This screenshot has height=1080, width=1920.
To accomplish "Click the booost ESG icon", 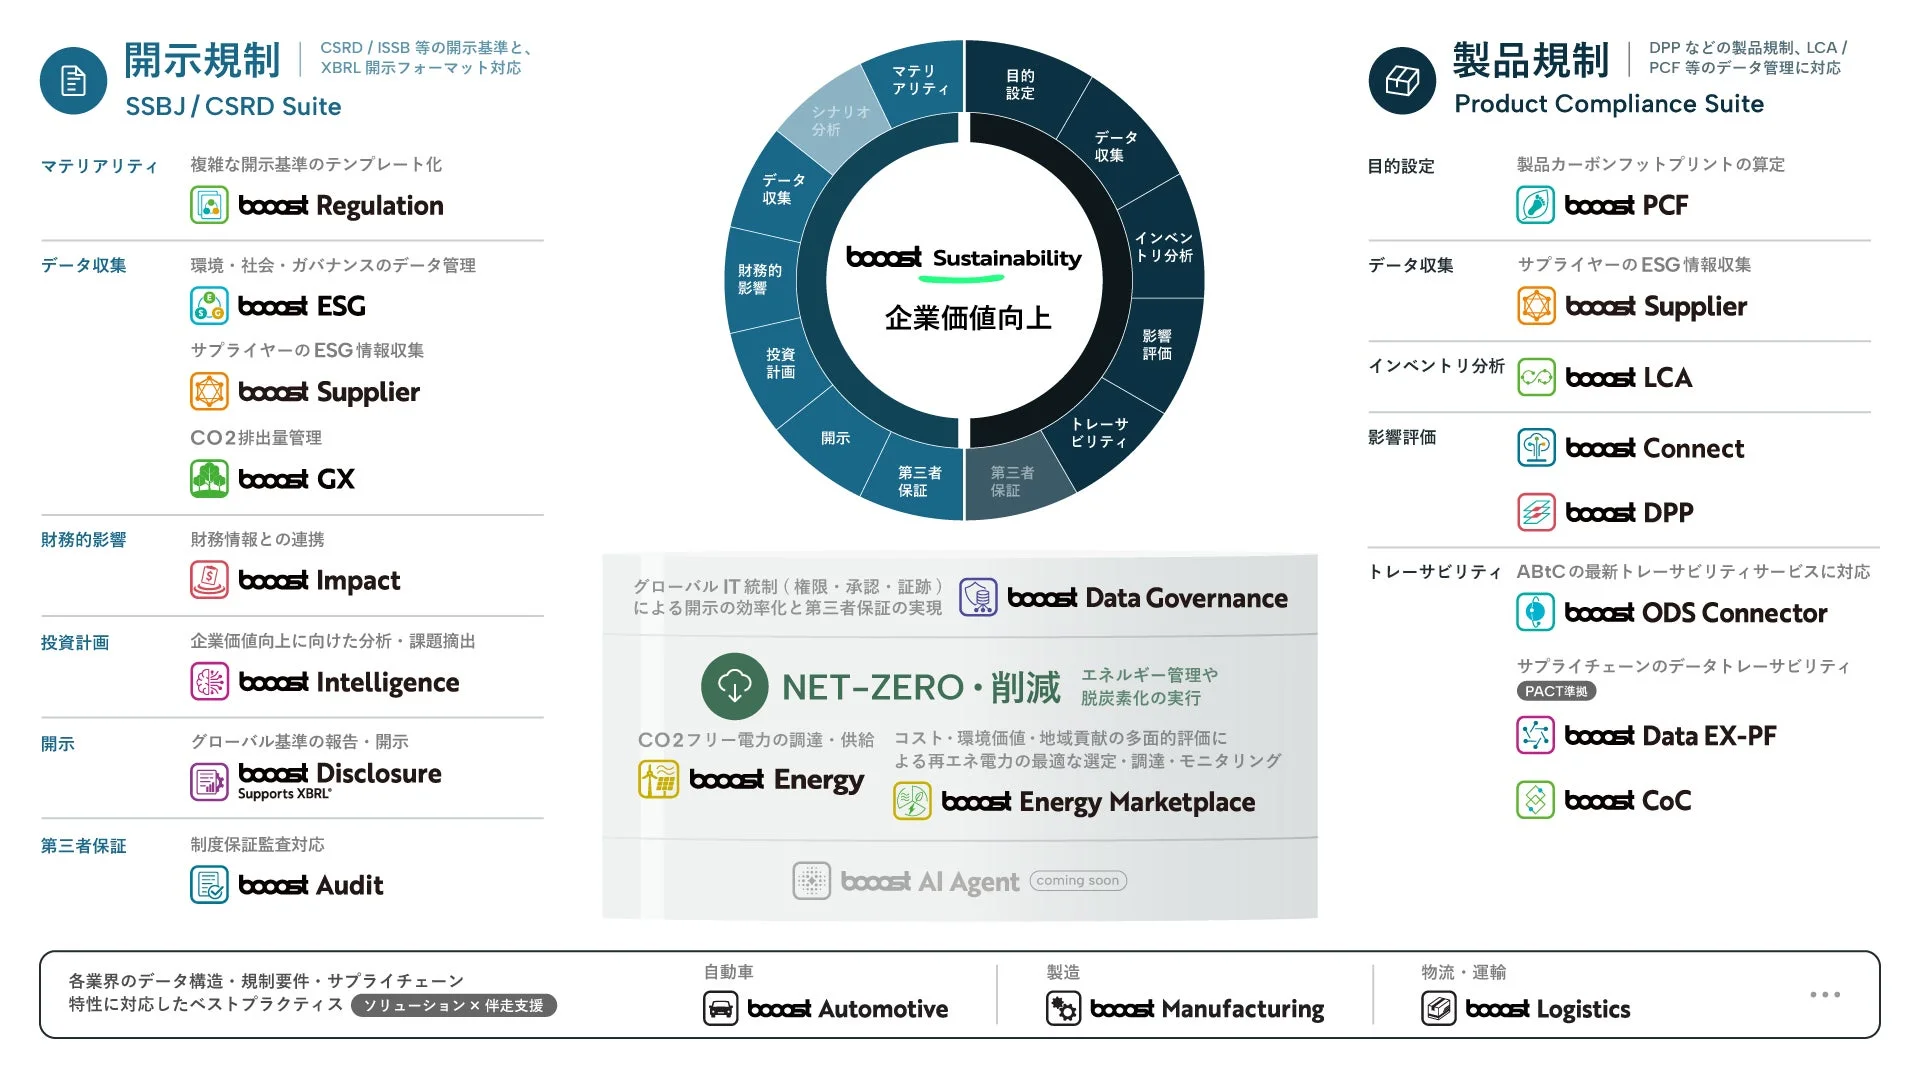I will [209, 306].
